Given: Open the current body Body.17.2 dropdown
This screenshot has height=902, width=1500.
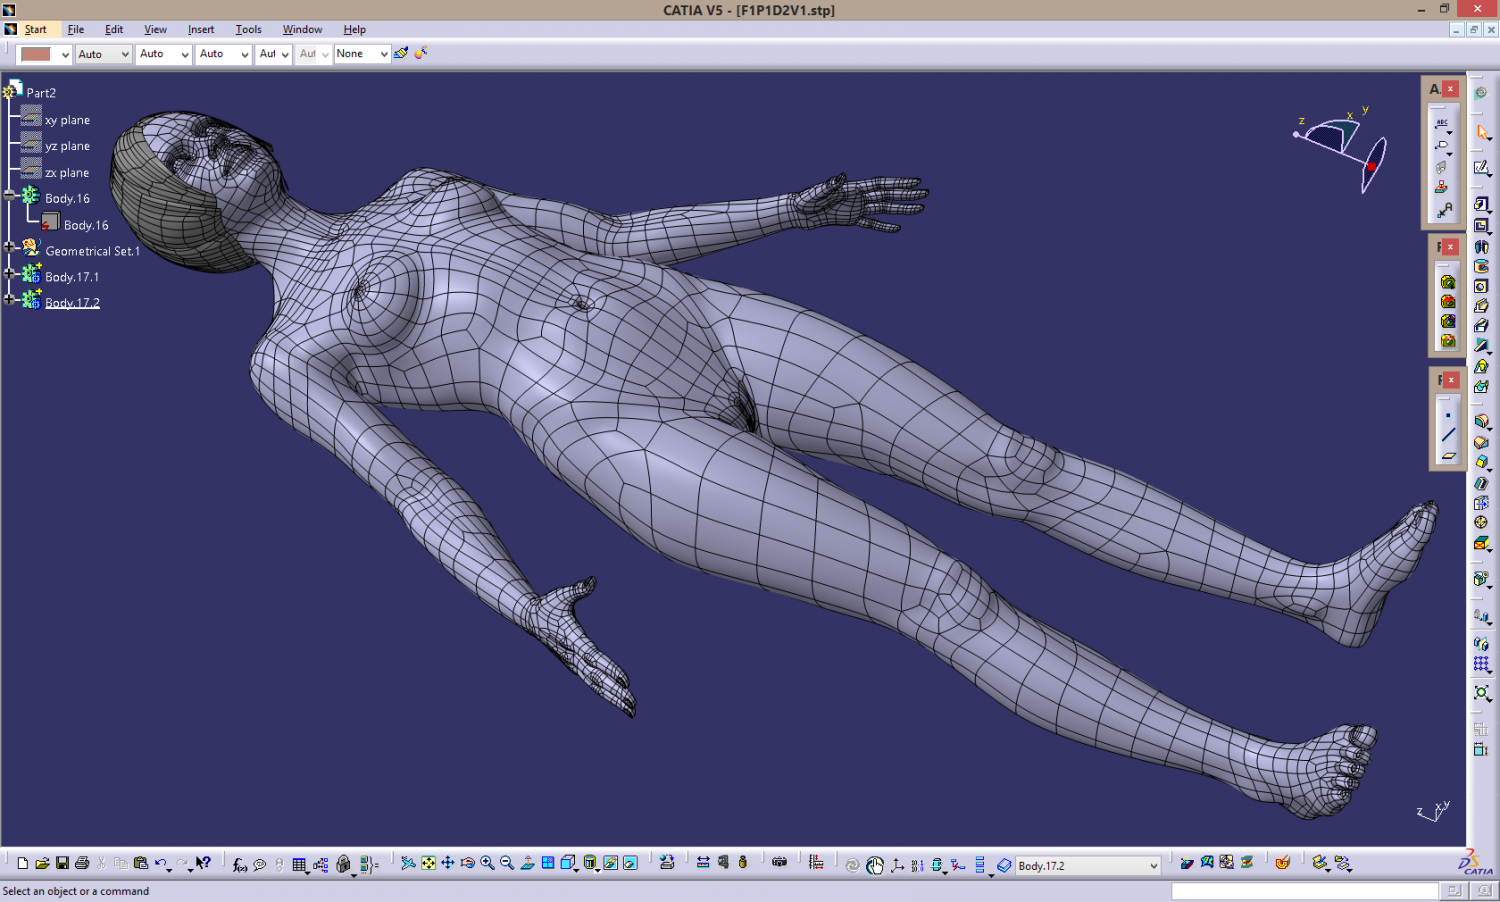Looking at the screenshot, I should pos(1153,866).
